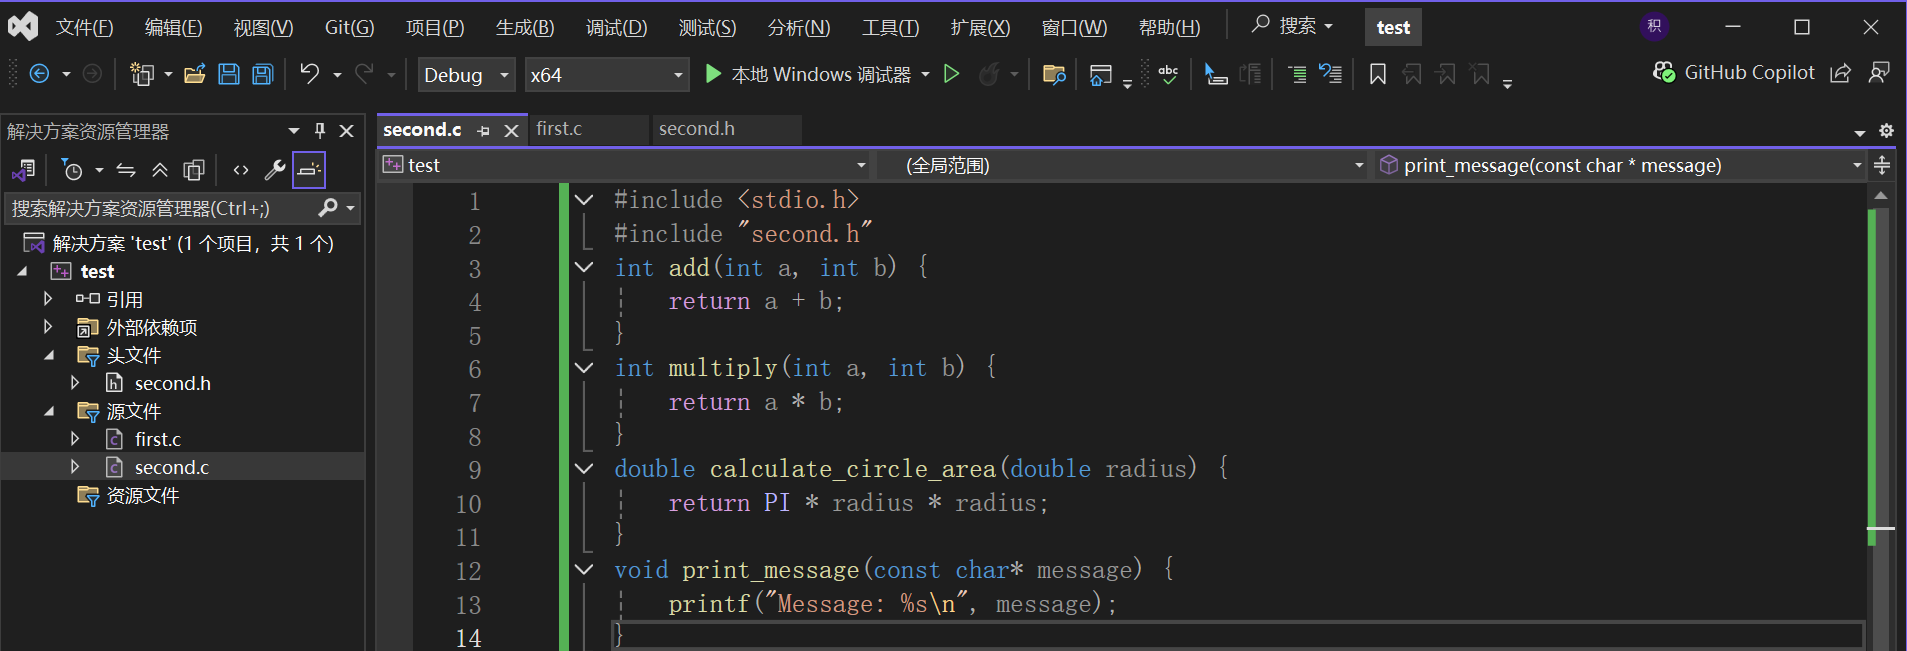
Task: Toggle Show All Files in Solution Explorer
Action: click(194, 170)
